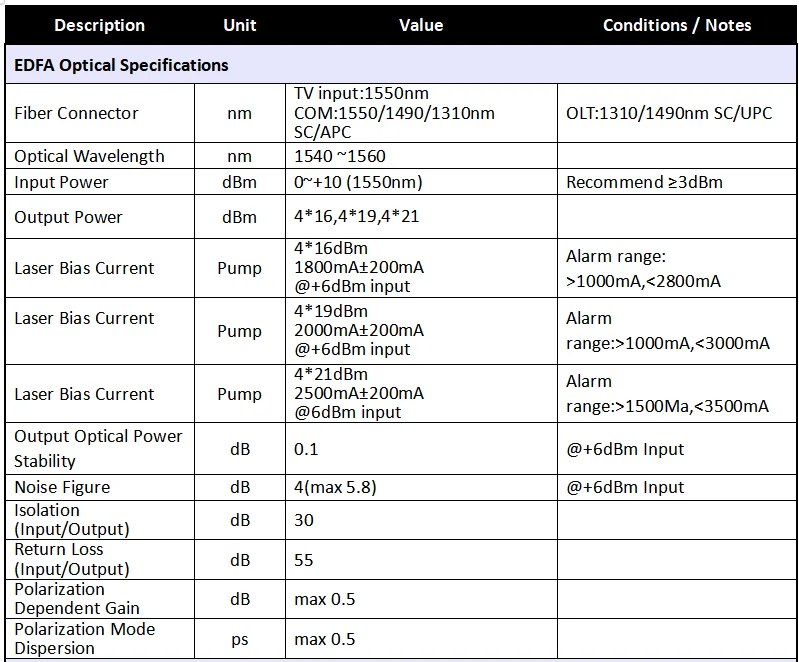This screenshot has width=799, height=662.
Task: Click the "4*16,4*19,4*21" output power value
Action: pyautogui.click(x=358, y=217)
